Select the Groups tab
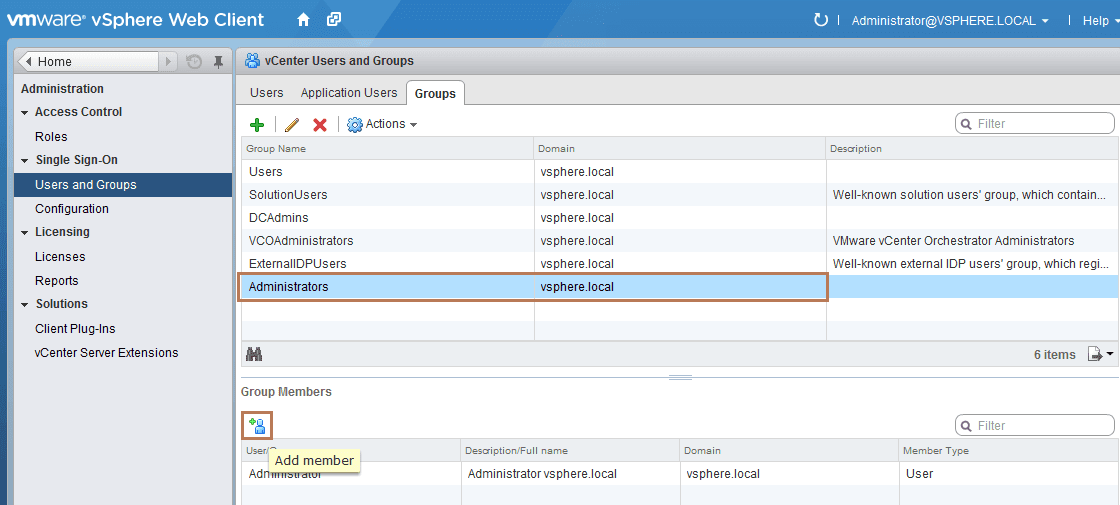The image size is (1120, 505). [x=435, y=93]
